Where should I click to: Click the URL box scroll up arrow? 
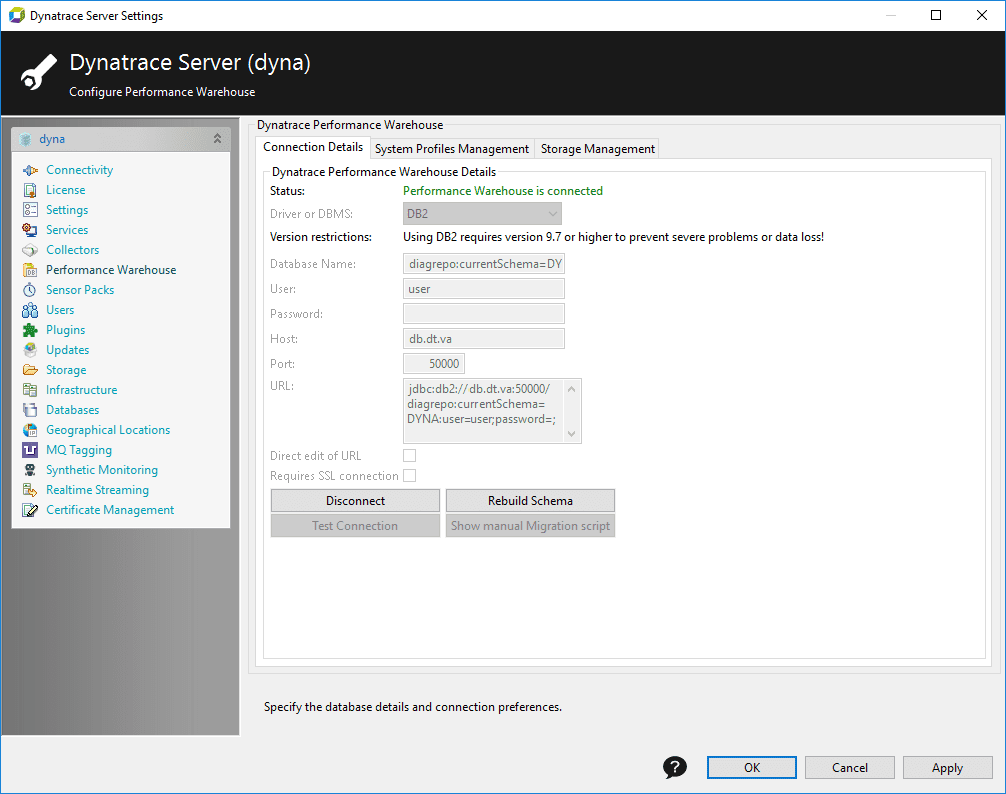pyautogui.click(x=572, y=389)
